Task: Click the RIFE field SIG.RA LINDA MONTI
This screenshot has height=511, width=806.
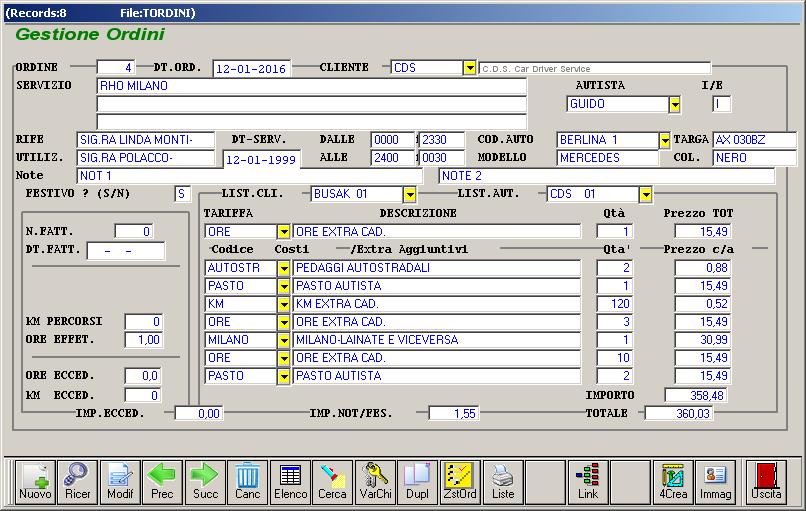Action: tap(146, 140)
